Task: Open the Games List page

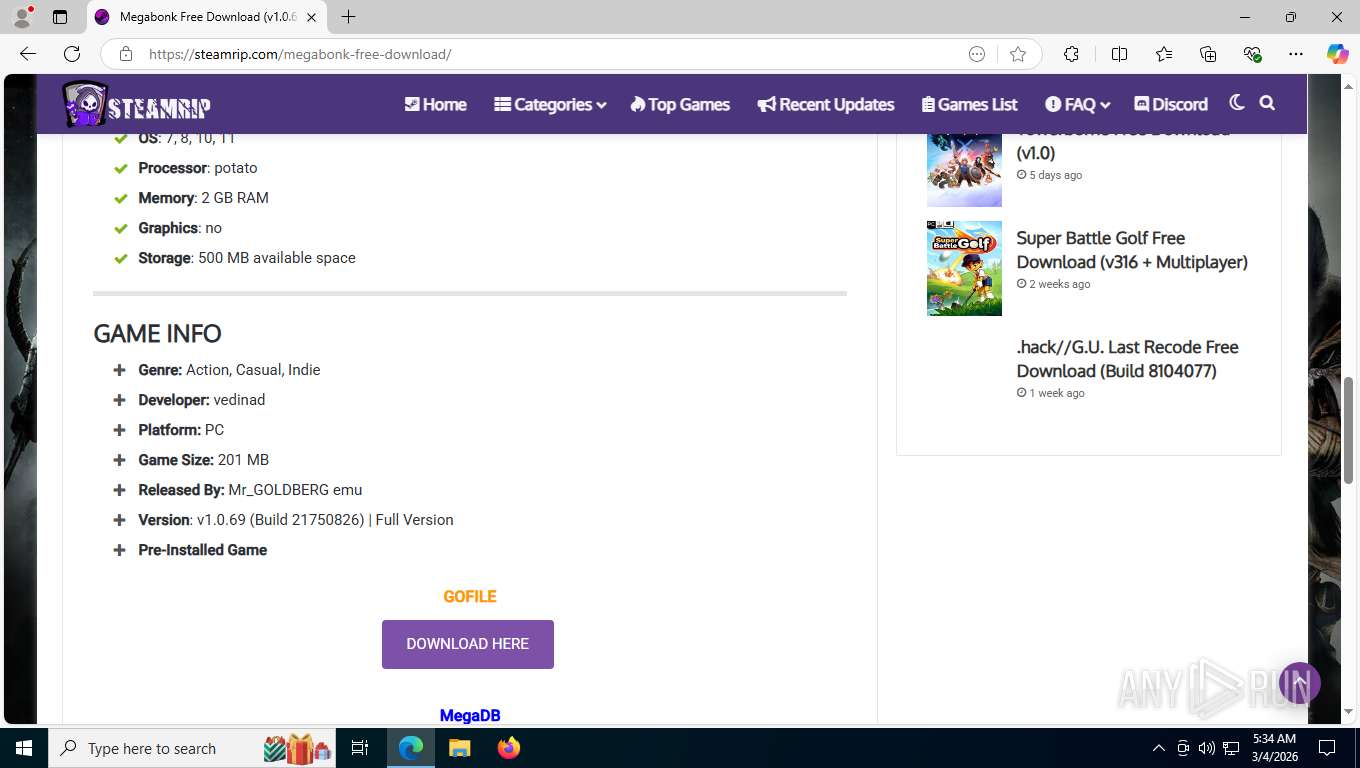Action: pyautogui.click(x=969, y=104)
